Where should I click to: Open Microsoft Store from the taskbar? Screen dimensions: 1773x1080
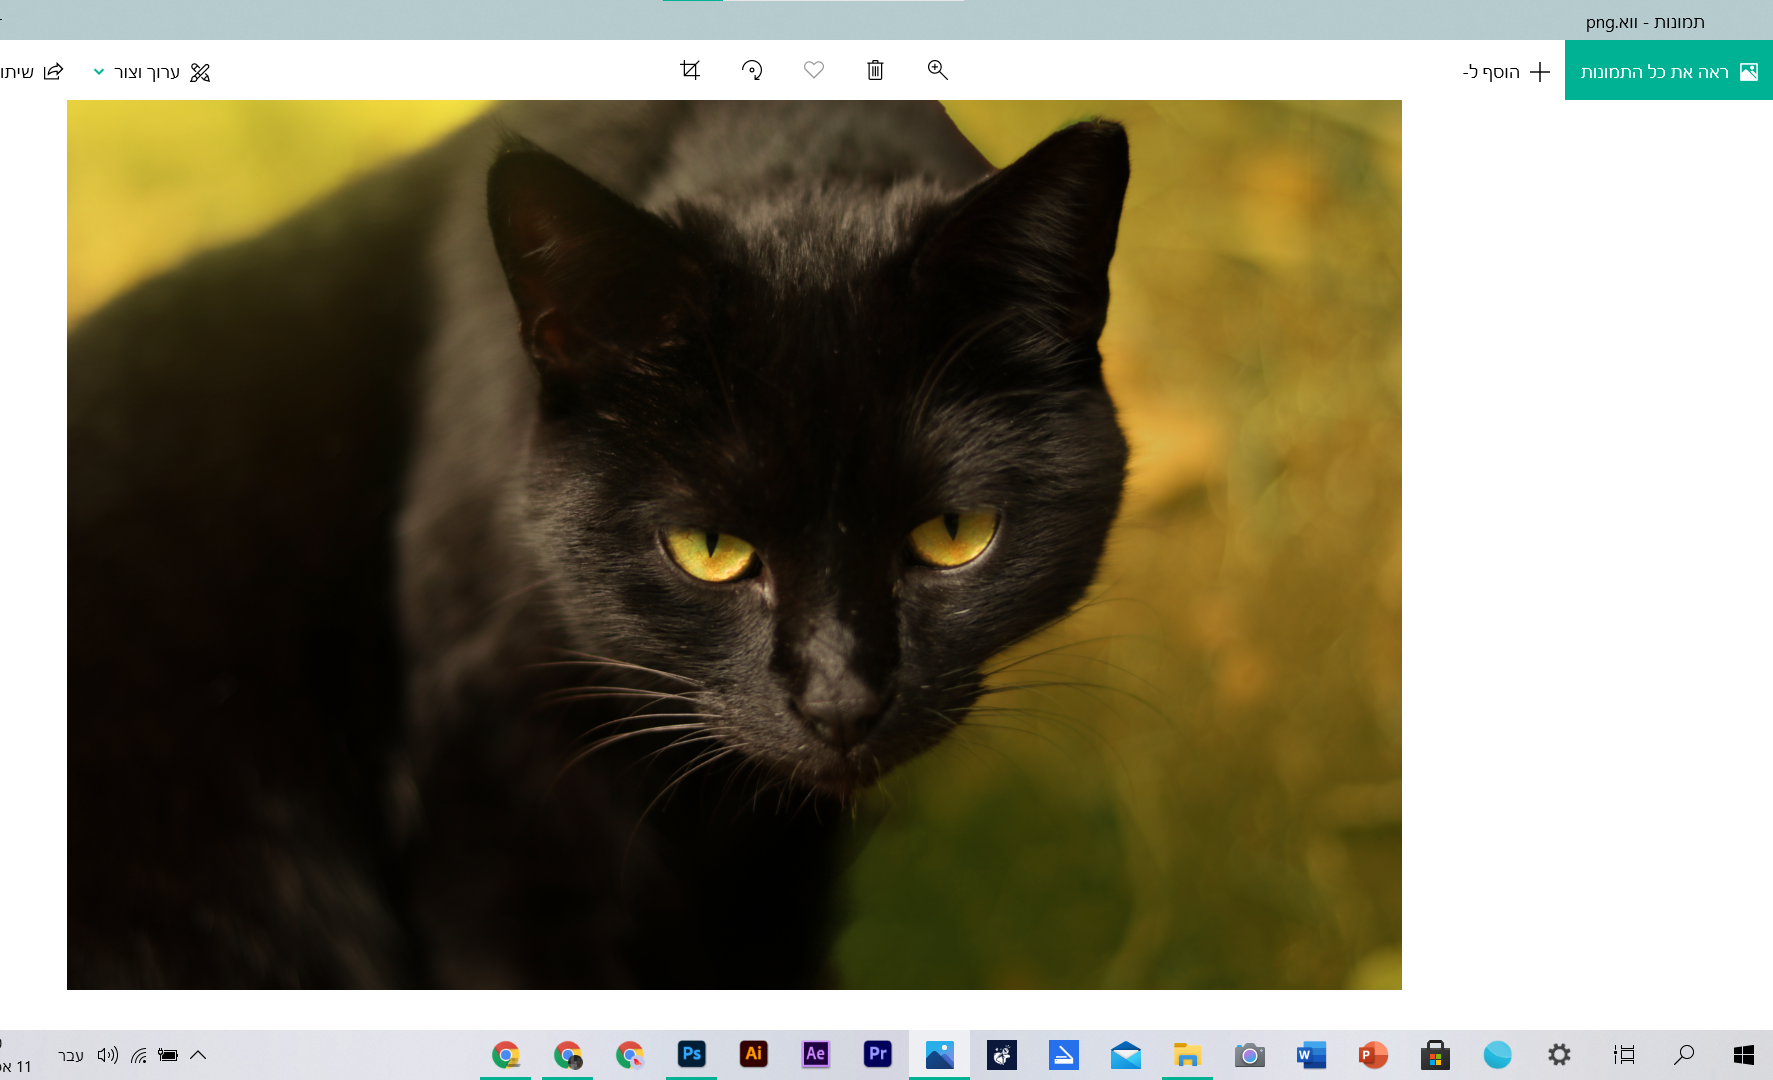point(1436,1054)
